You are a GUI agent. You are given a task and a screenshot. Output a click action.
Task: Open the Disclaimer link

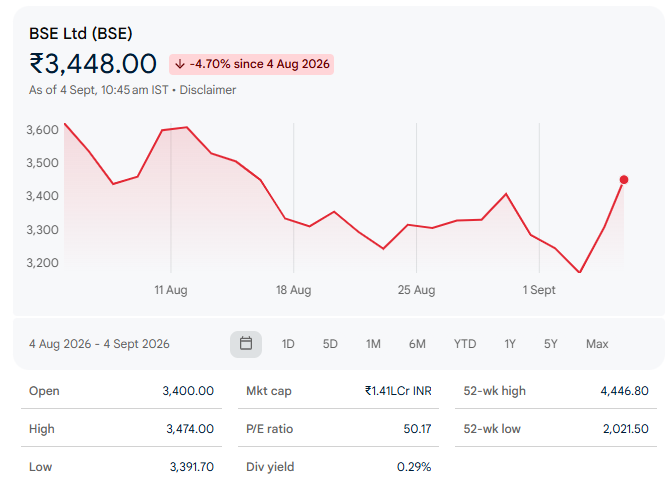[207, 90]
